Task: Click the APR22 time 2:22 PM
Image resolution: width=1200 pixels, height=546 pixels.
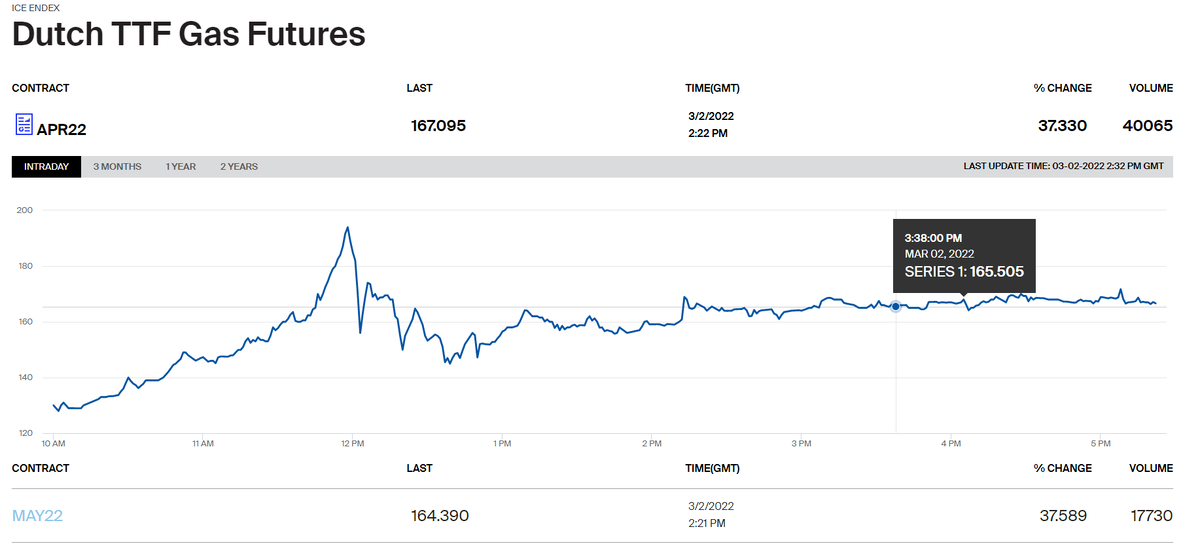Action: pyautogui.click(x=708, y=133)
